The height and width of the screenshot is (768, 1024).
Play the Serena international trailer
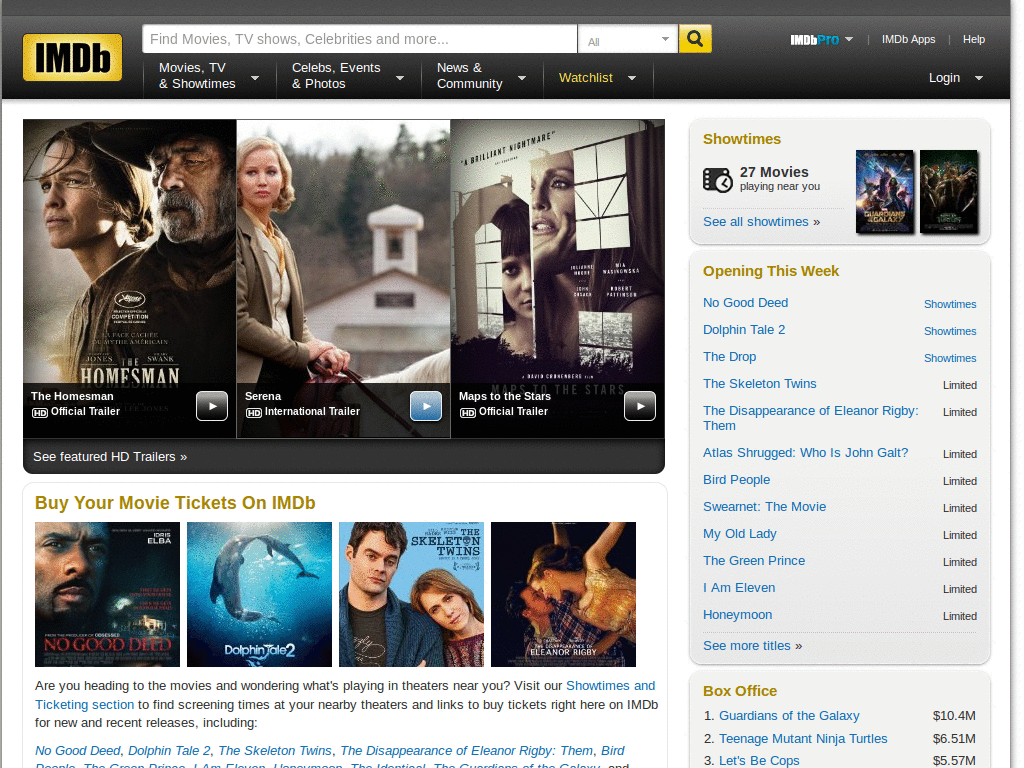[x=426, y=406]
